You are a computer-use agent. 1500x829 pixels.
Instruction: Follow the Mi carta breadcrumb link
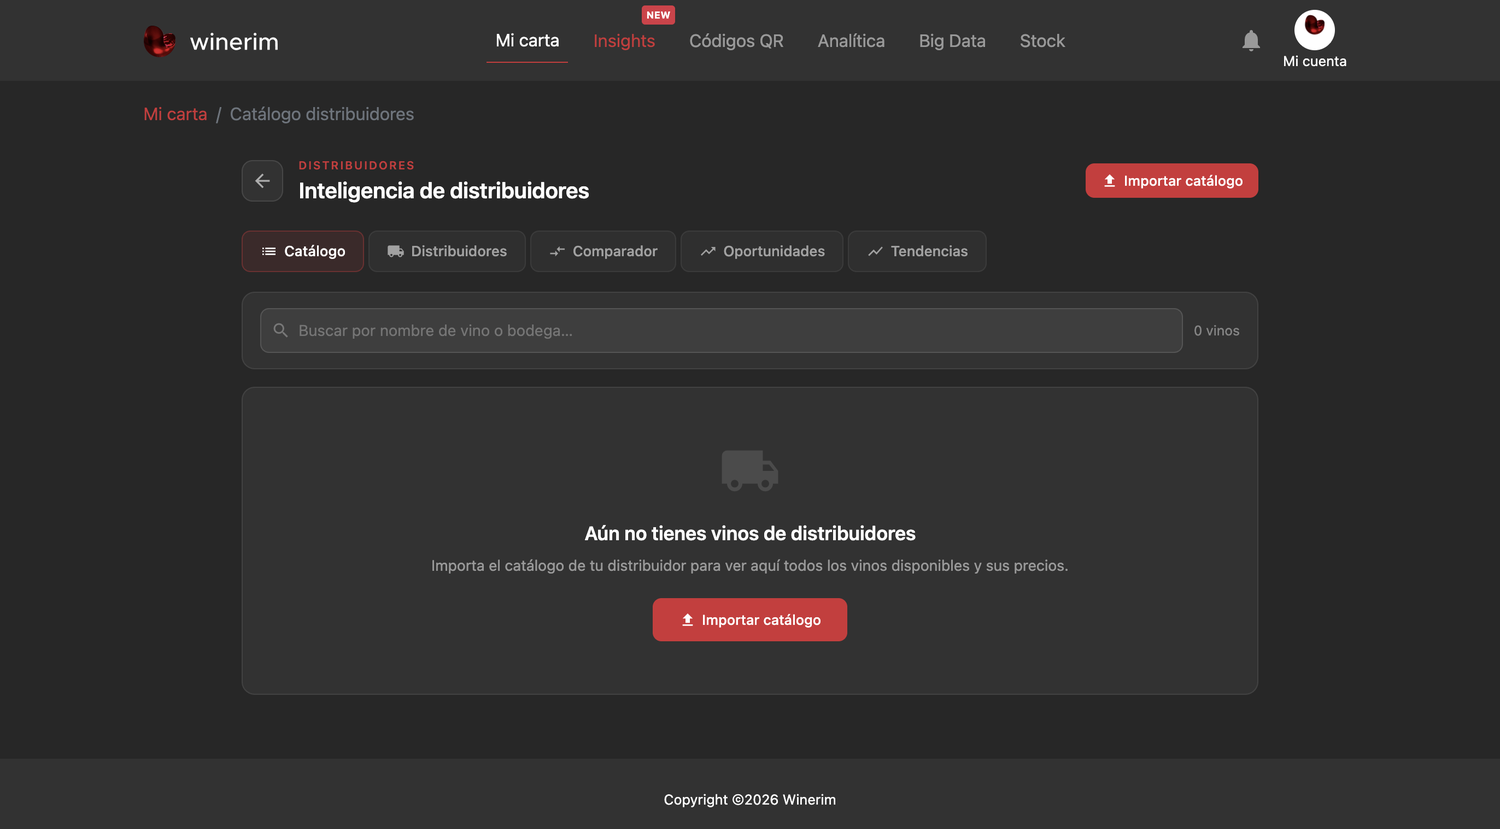(175, 114)
